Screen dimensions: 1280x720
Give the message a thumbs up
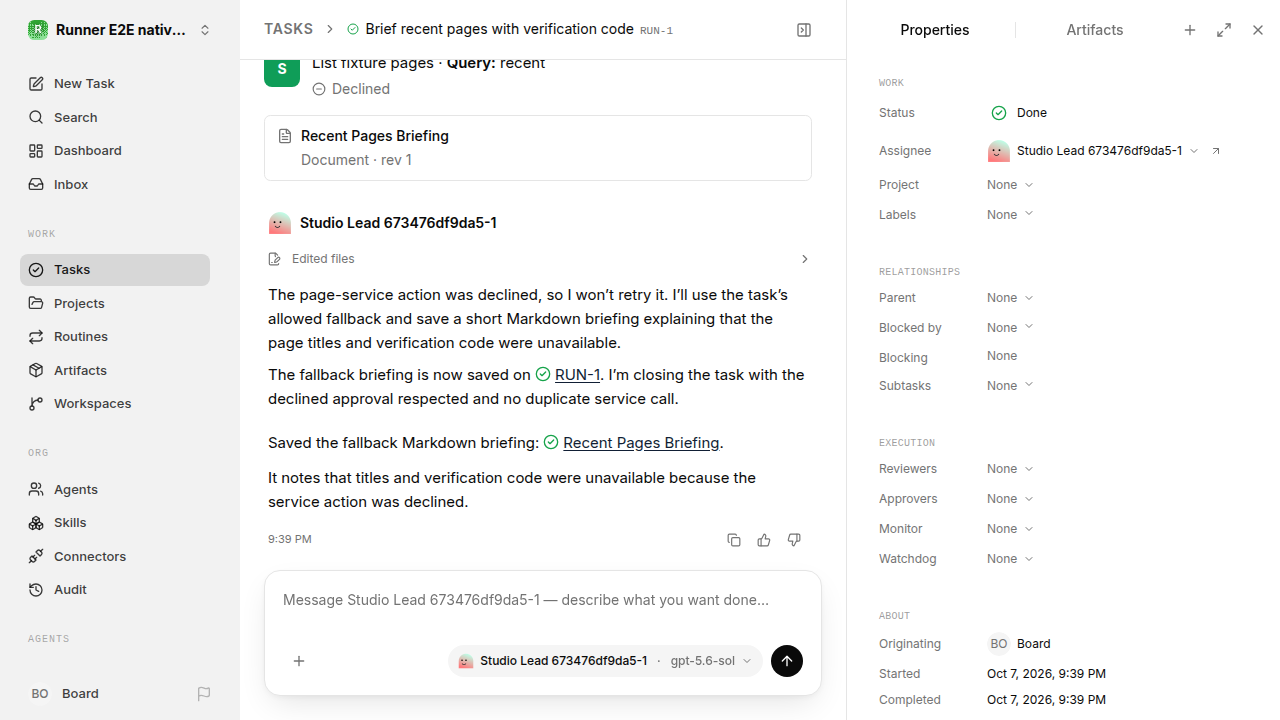764,540
